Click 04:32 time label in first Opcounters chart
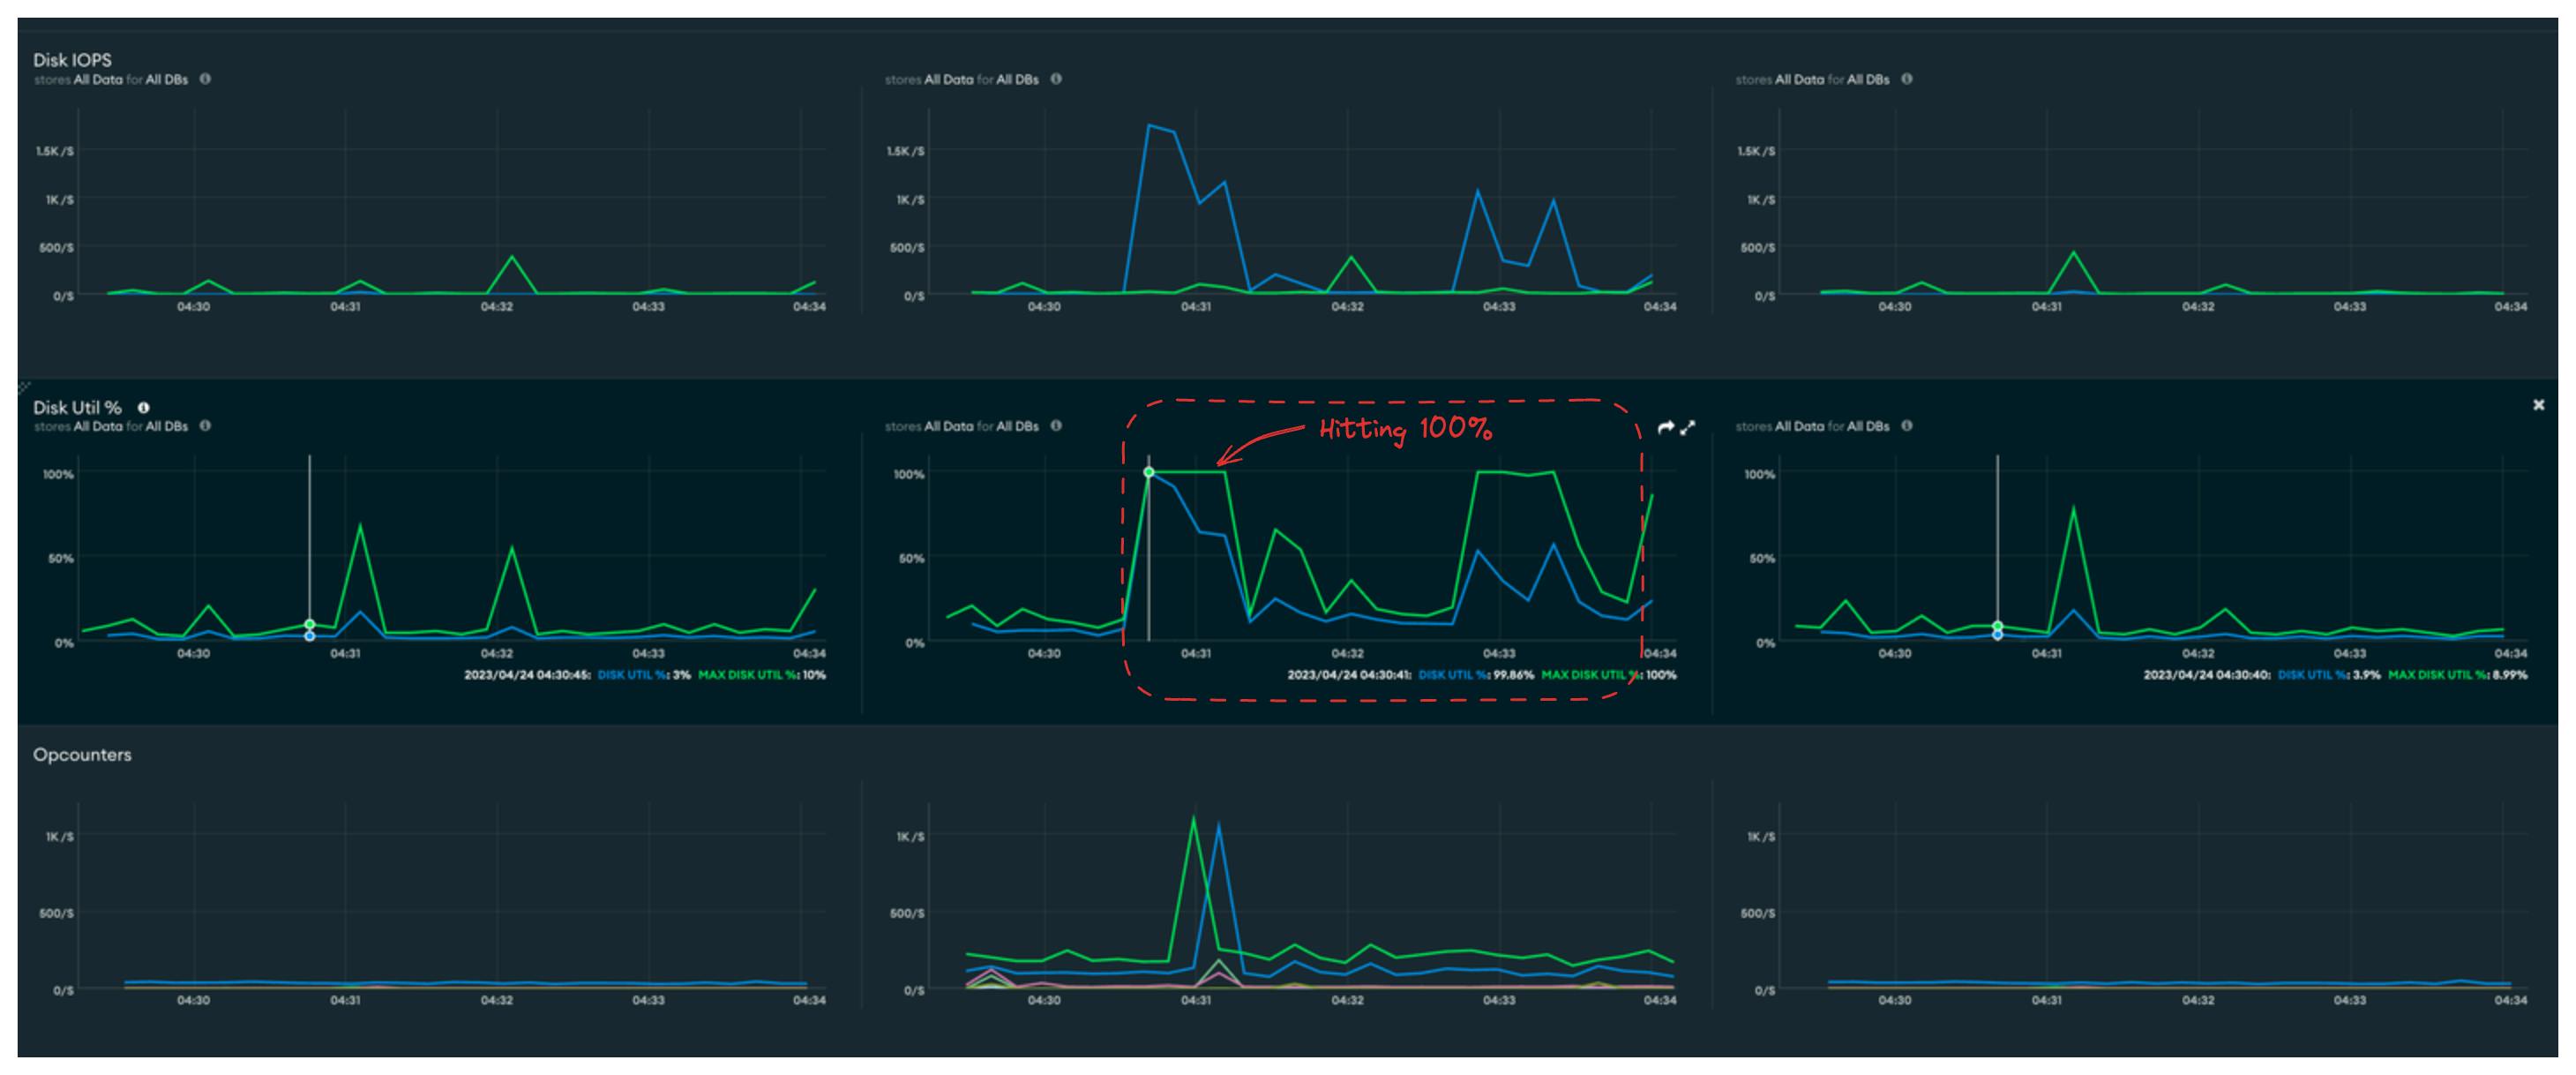Viewport: 2576px width, 1075px height. pos(497,1000)
